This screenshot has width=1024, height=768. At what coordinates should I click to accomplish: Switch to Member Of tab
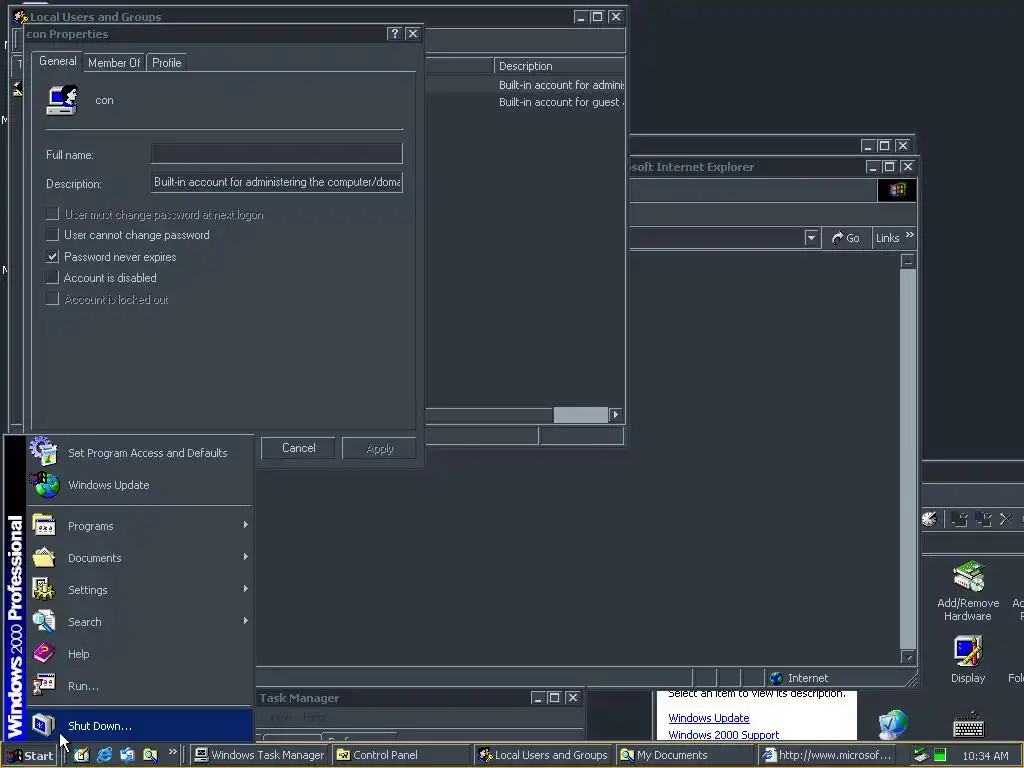(x=114, y=63)
